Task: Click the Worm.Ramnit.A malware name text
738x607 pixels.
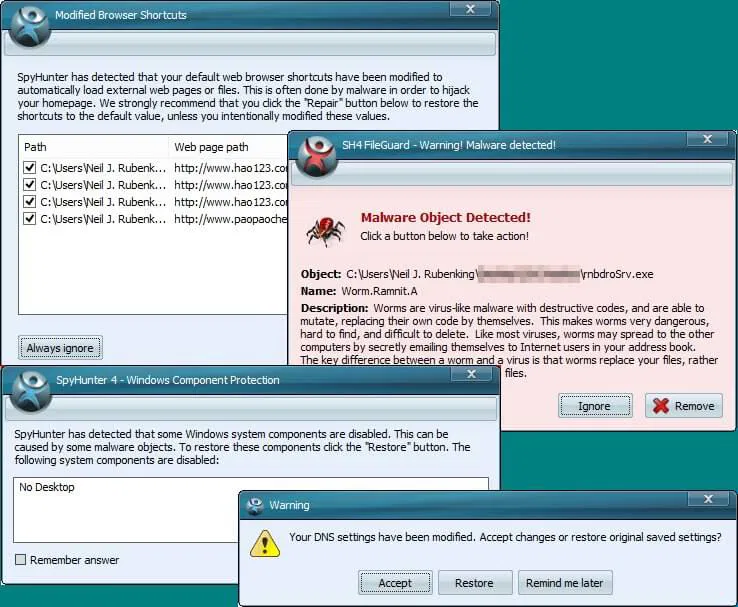Action: (x=379, y=291)
